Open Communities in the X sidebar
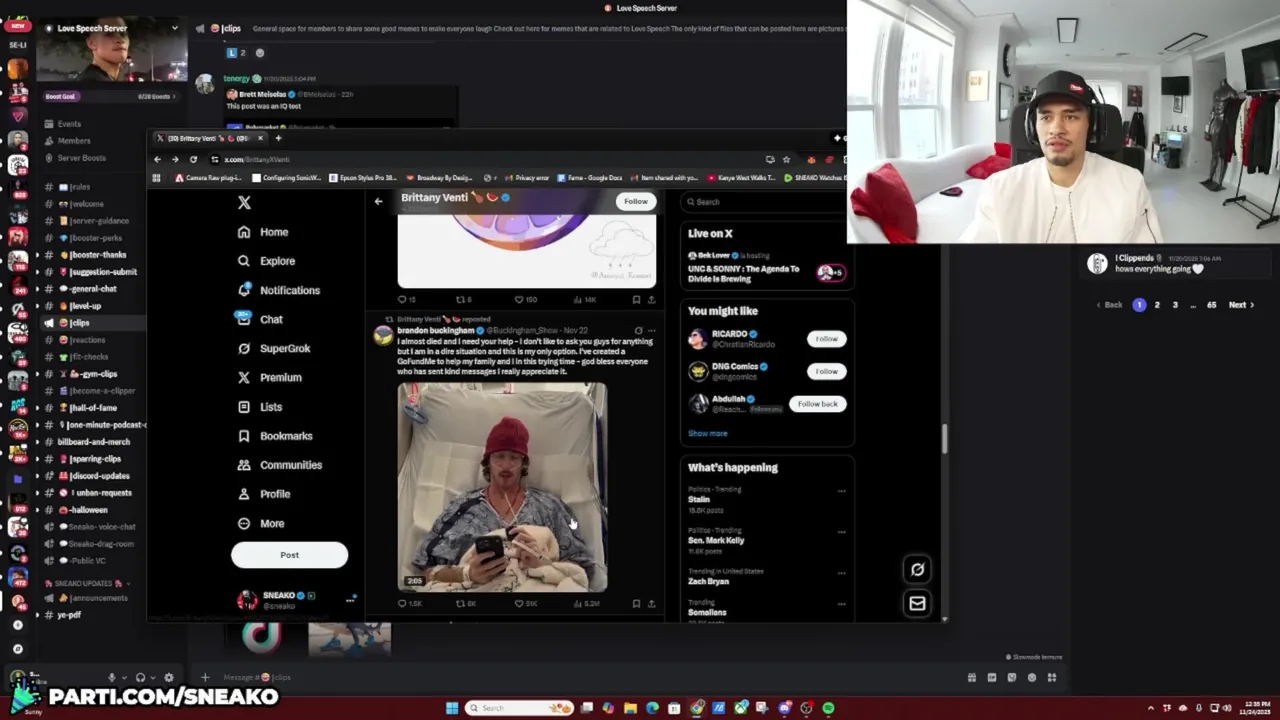Viewport: 1280px width, 720px height. click(280, 465)
